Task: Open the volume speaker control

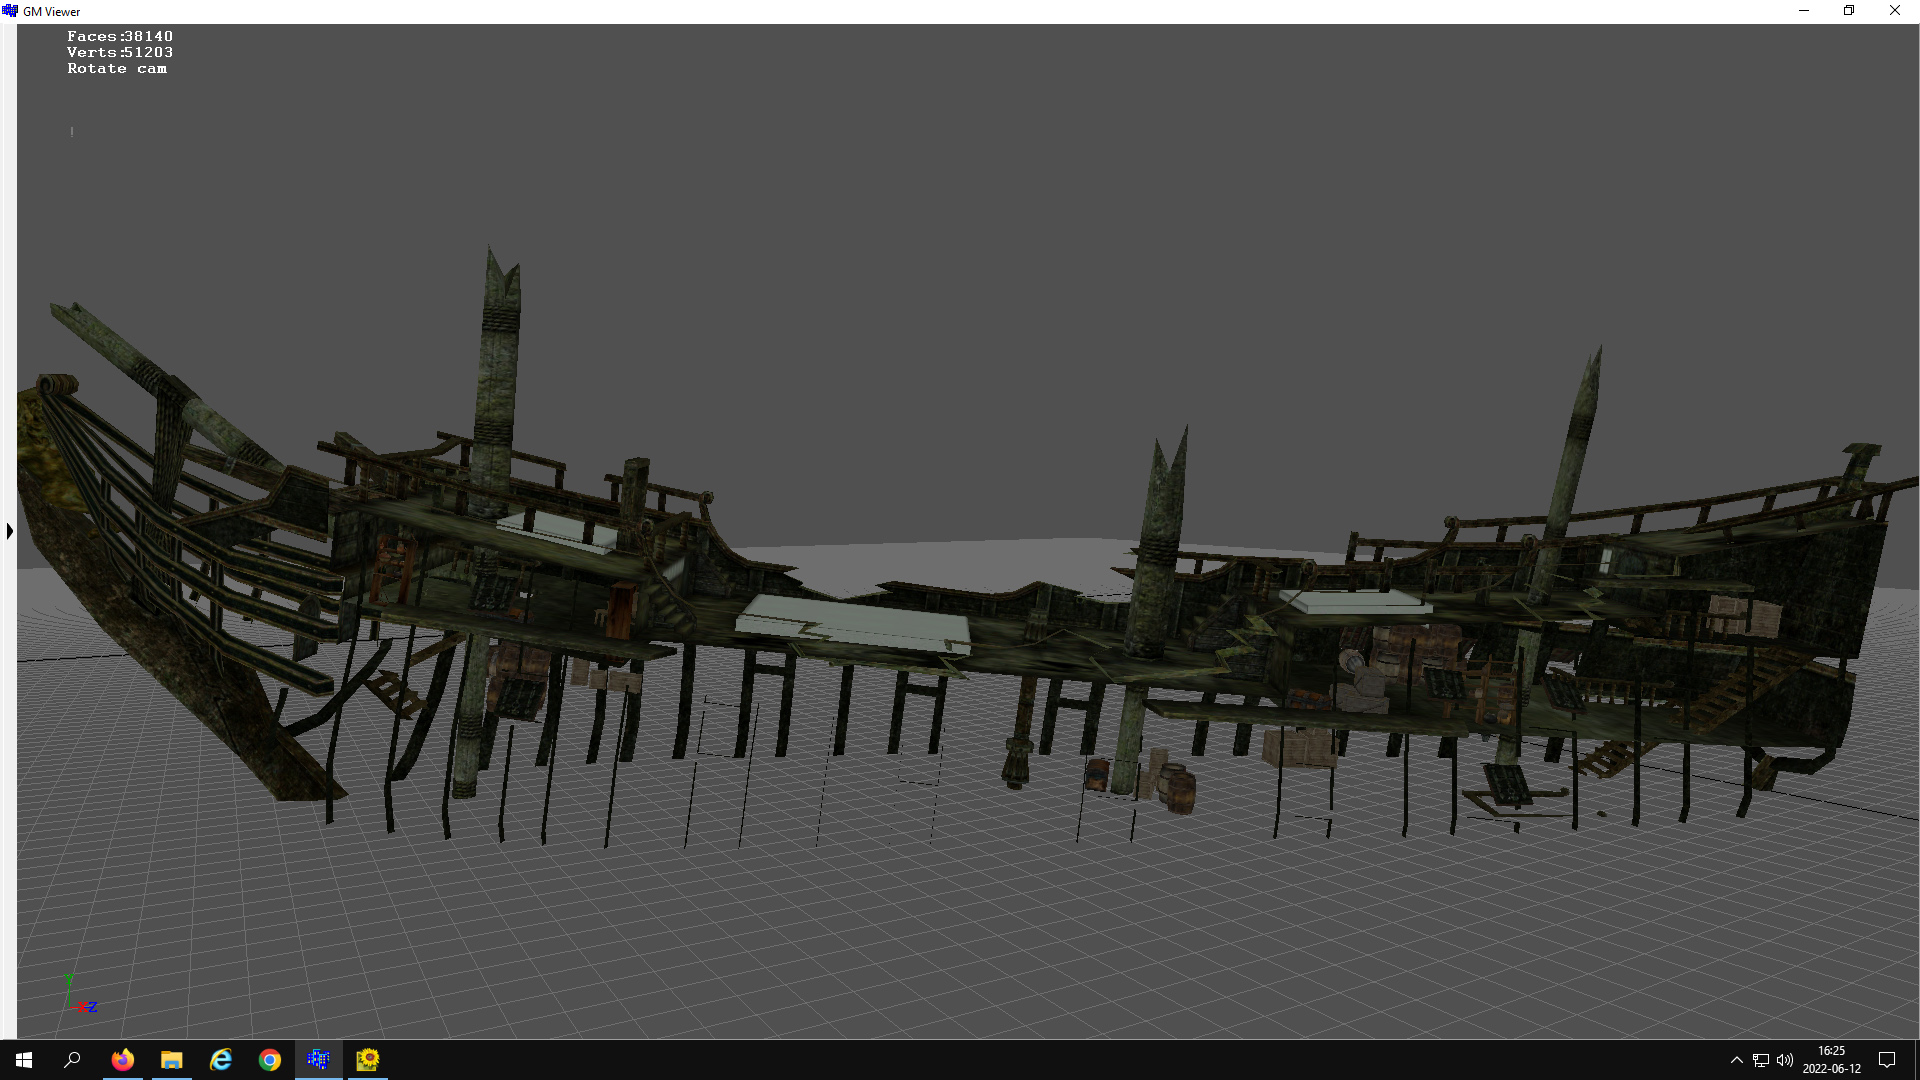Action: pos(1785,1060)
